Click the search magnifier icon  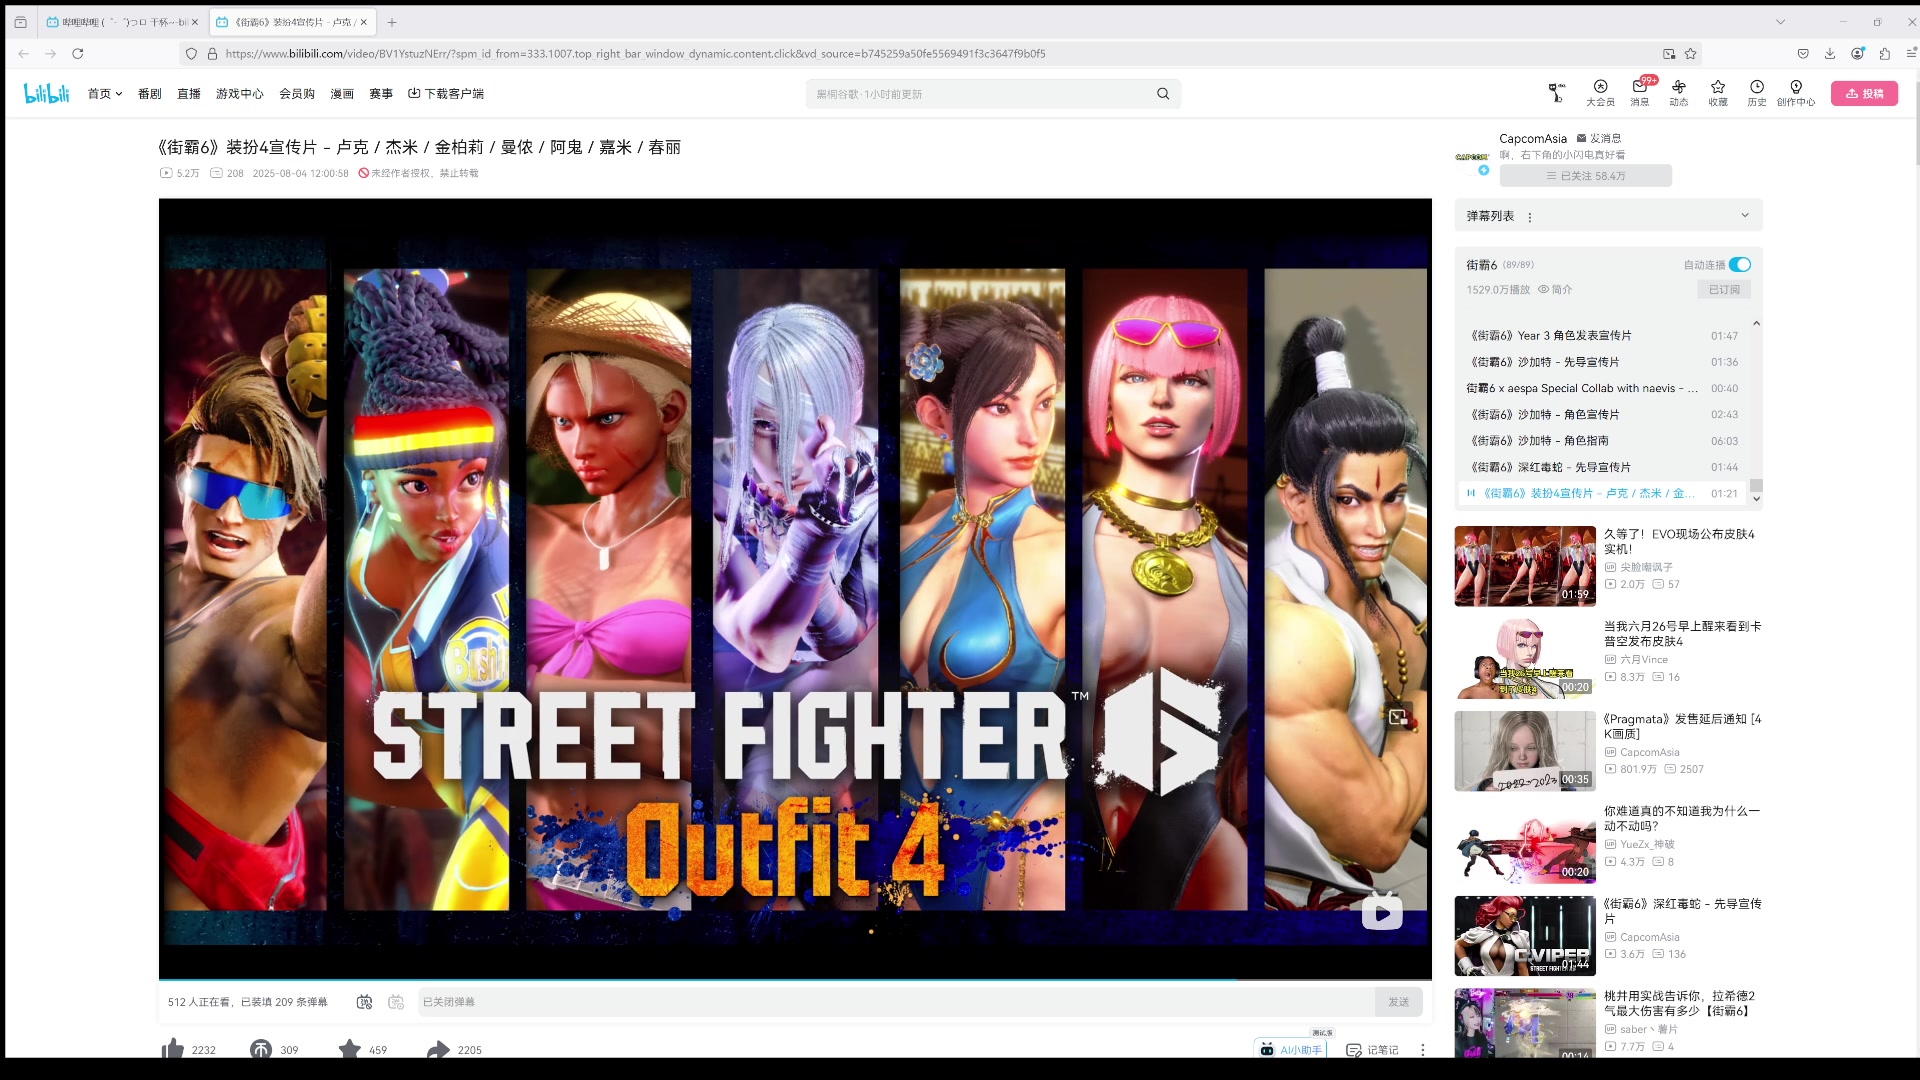click(1163, 94)
